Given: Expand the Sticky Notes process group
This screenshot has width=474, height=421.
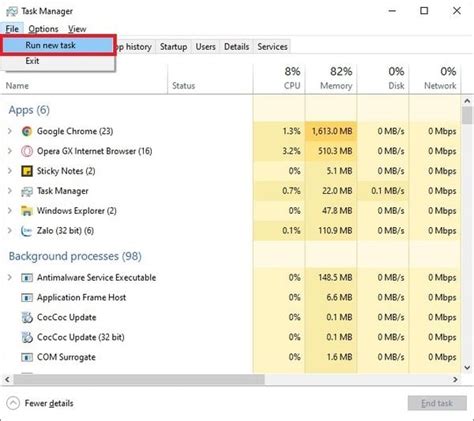Looking at the screenshot, I should click(x=10, y=171).
